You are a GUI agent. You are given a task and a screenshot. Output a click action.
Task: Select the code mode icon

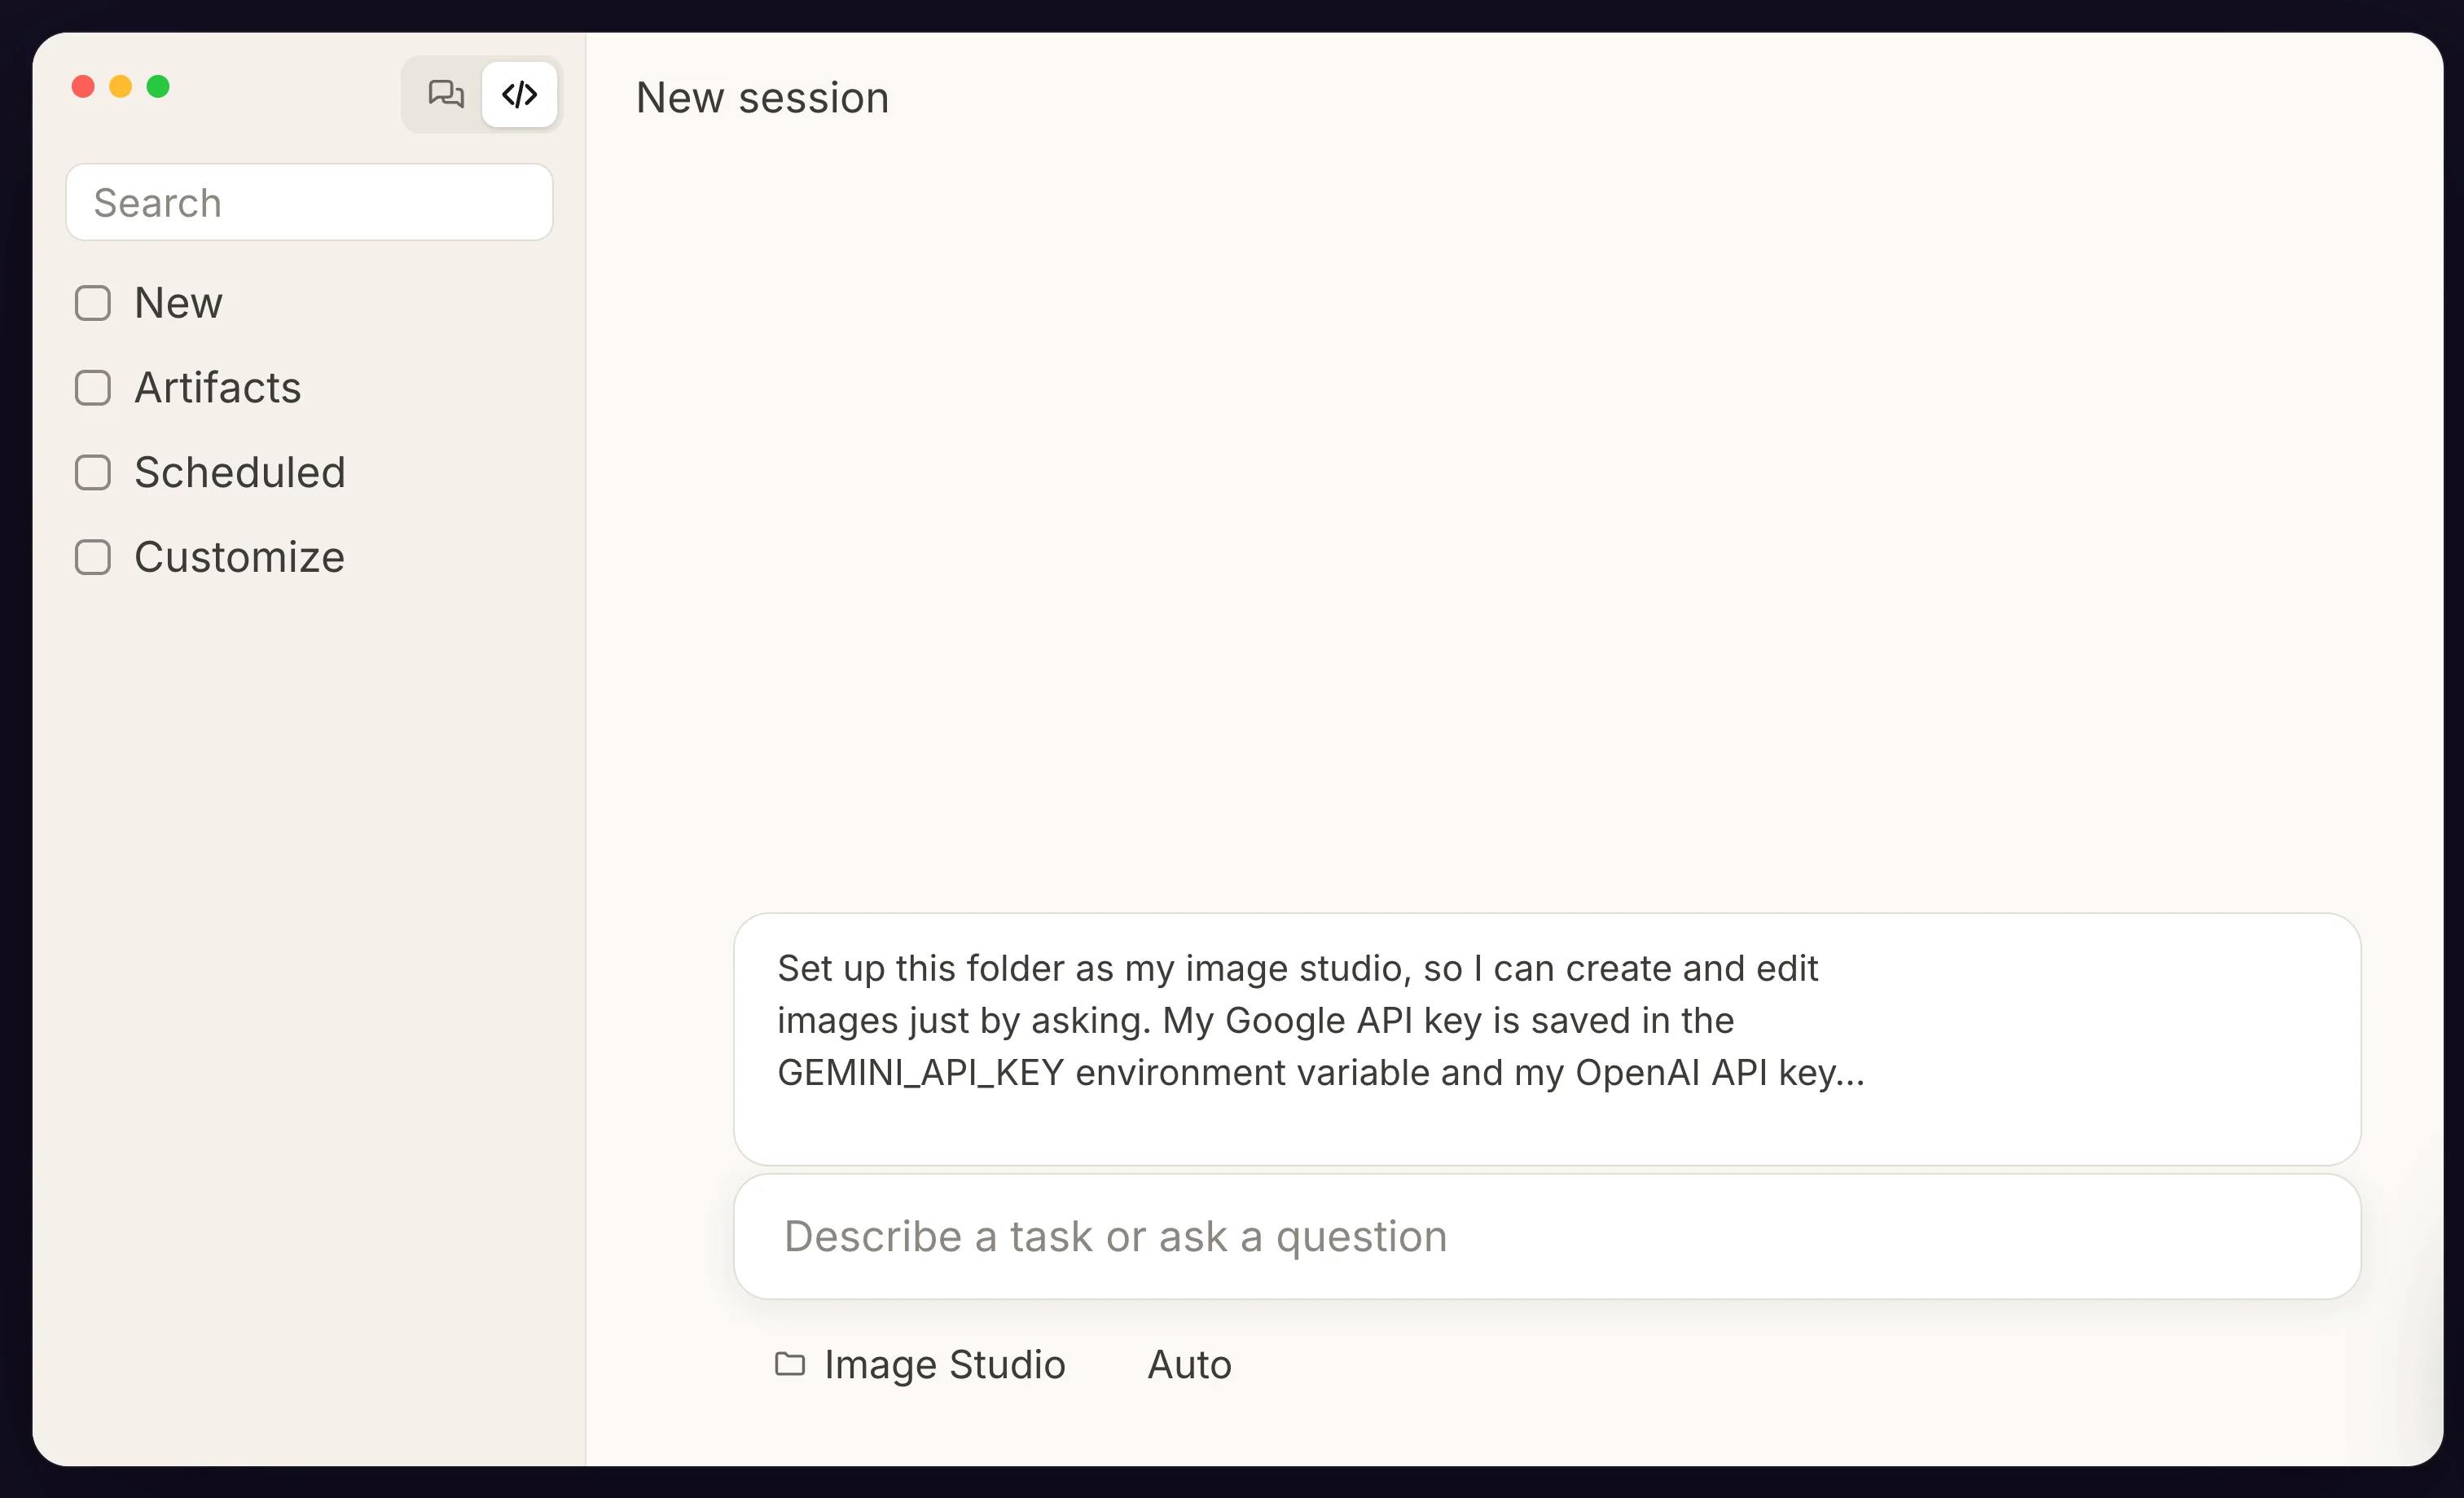tap(519, 94)
